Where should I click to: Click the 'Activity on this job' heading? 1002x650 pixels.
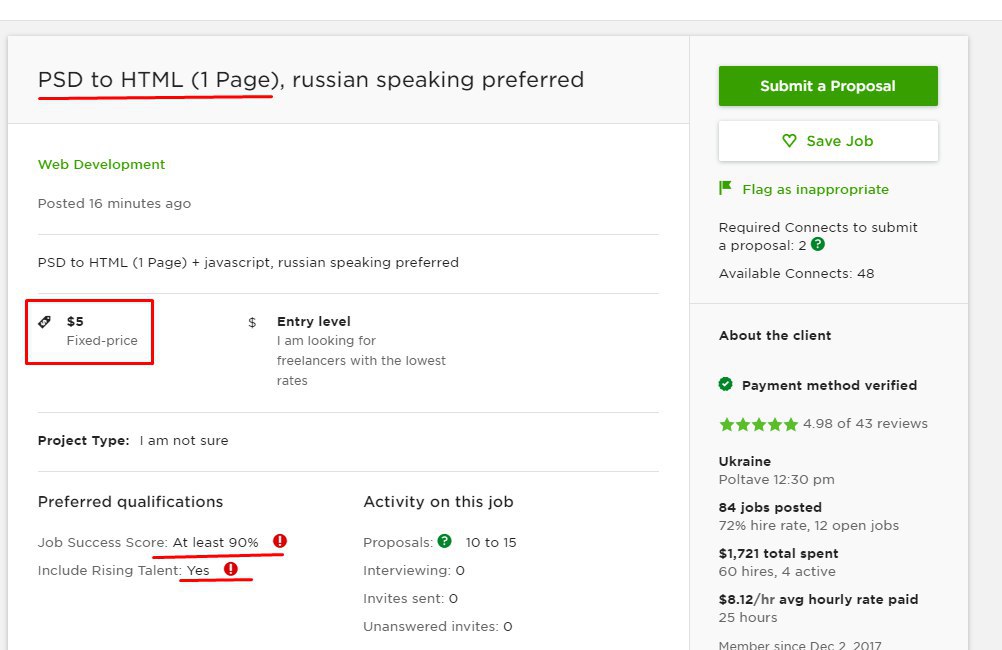(438, 502)
